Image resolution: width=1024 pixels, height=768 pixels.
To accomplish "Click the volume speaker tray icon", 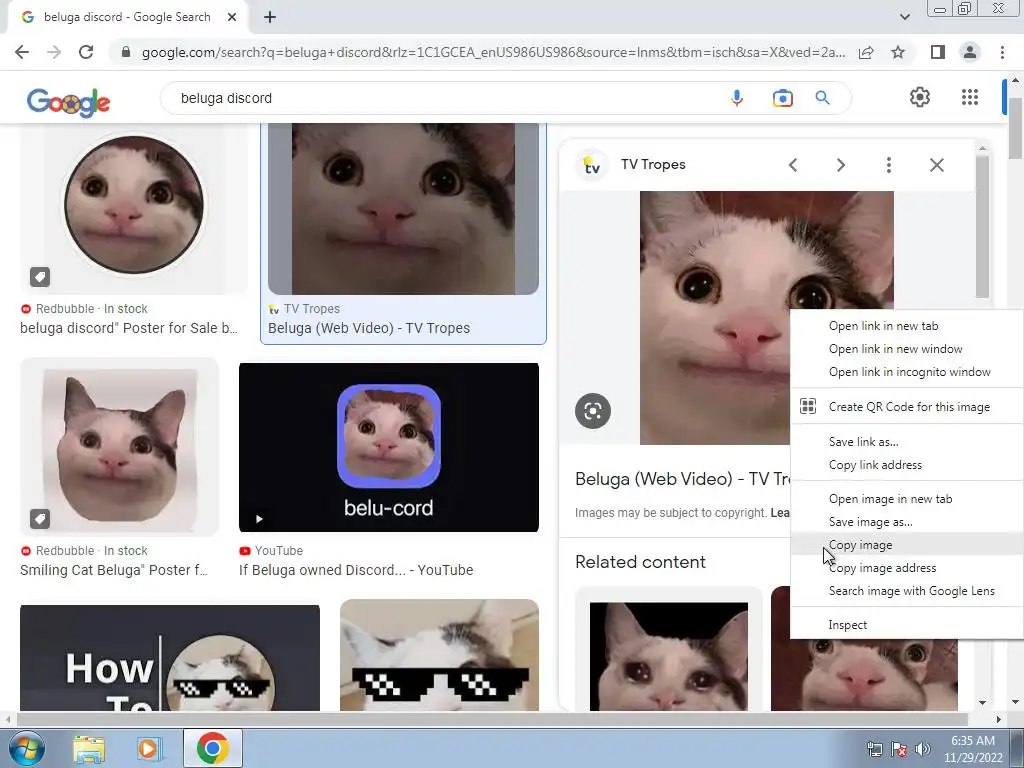I will coord(923,749).
